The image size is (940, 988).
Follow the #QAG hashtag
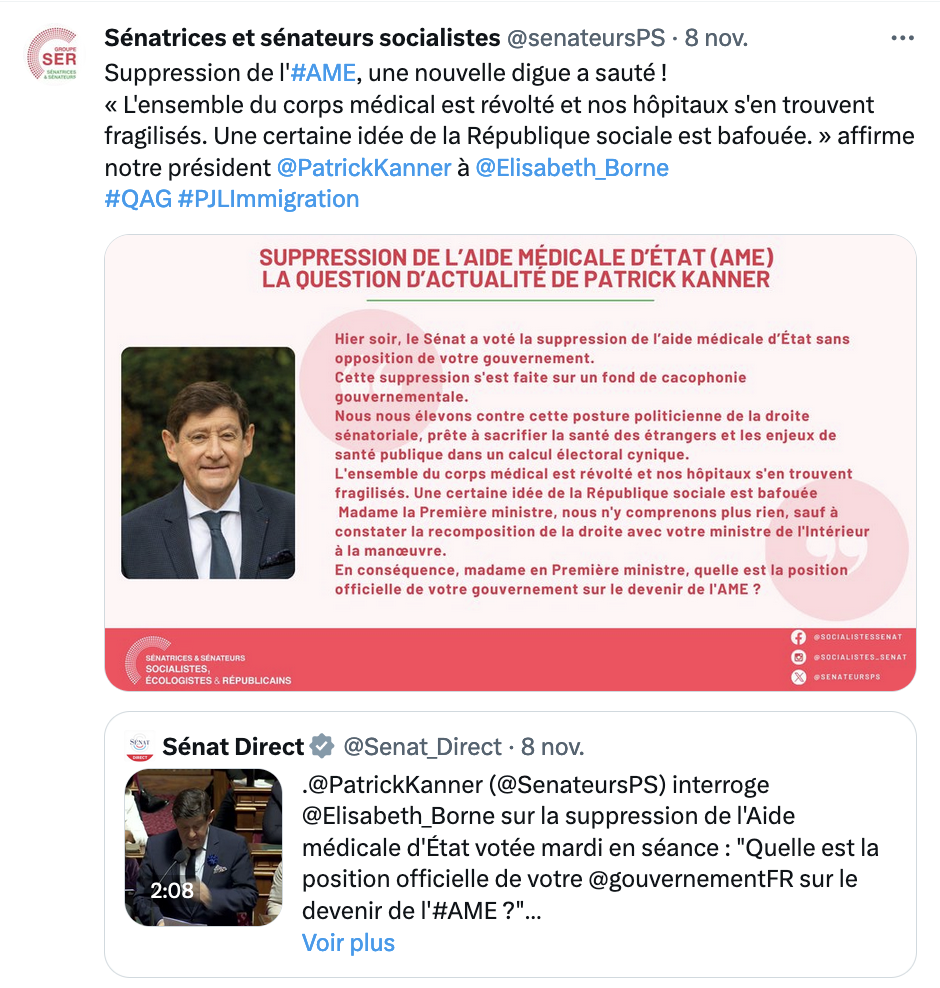138,199
